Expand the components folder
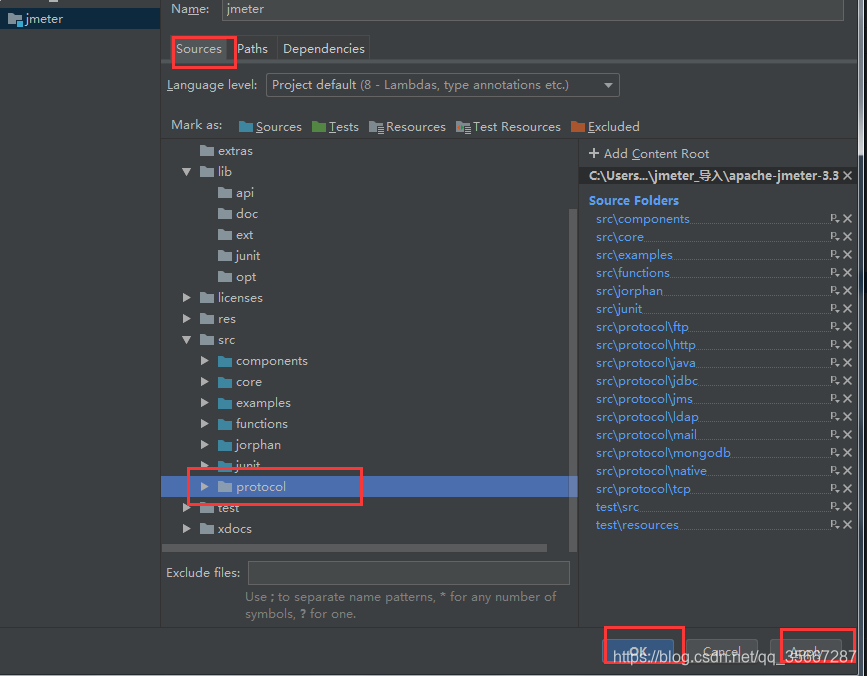 [x=205, y=361]
